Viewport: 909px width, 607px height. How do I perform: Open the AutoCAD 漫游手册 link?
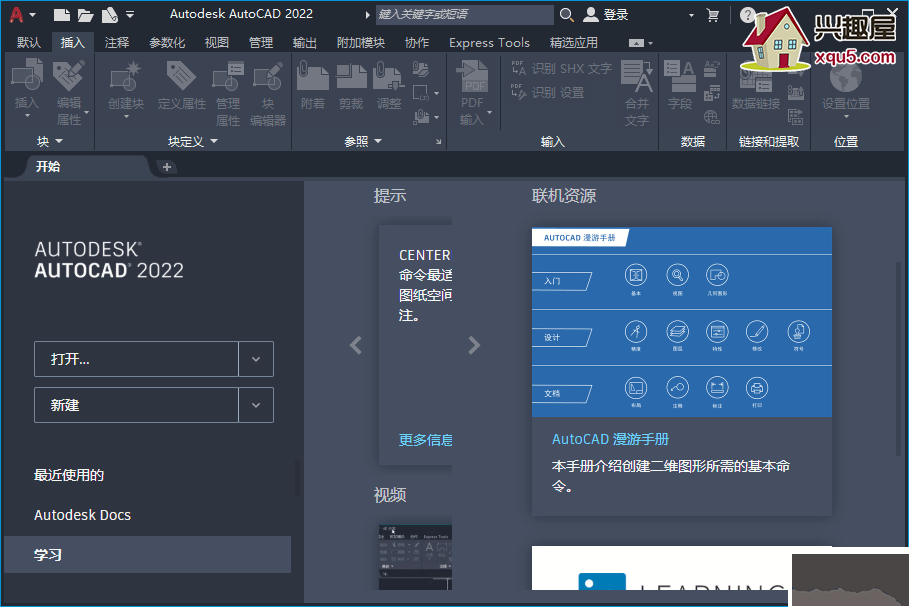tap(610, 439)
